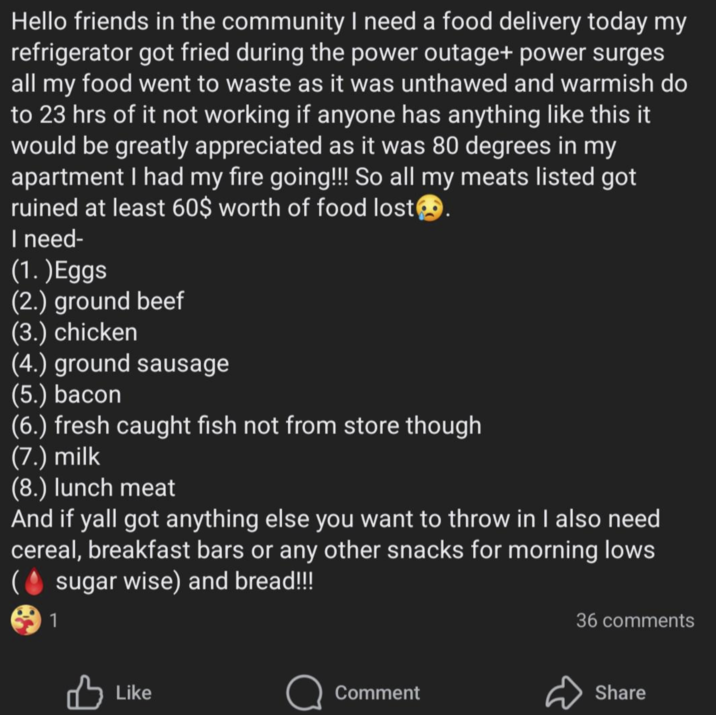View who reacted via the "1" count
The height and width of the screenshot is (715, 716).
[x=54, y=621]
